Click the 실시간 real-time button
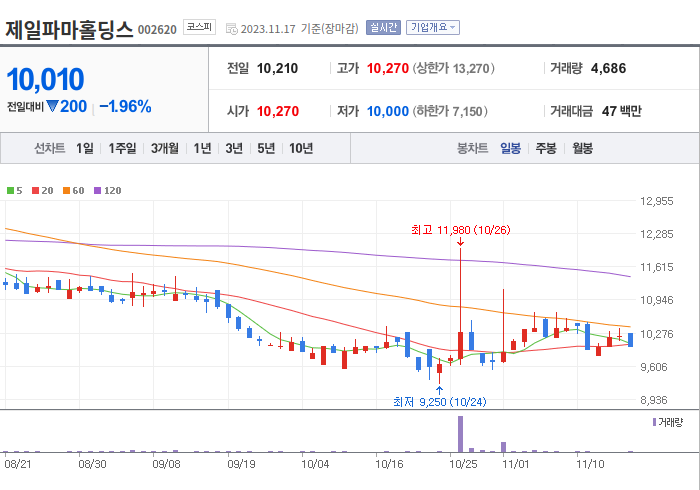Image resolution: width=700 pixels, height=490 pixels. (x=383, y=28)
